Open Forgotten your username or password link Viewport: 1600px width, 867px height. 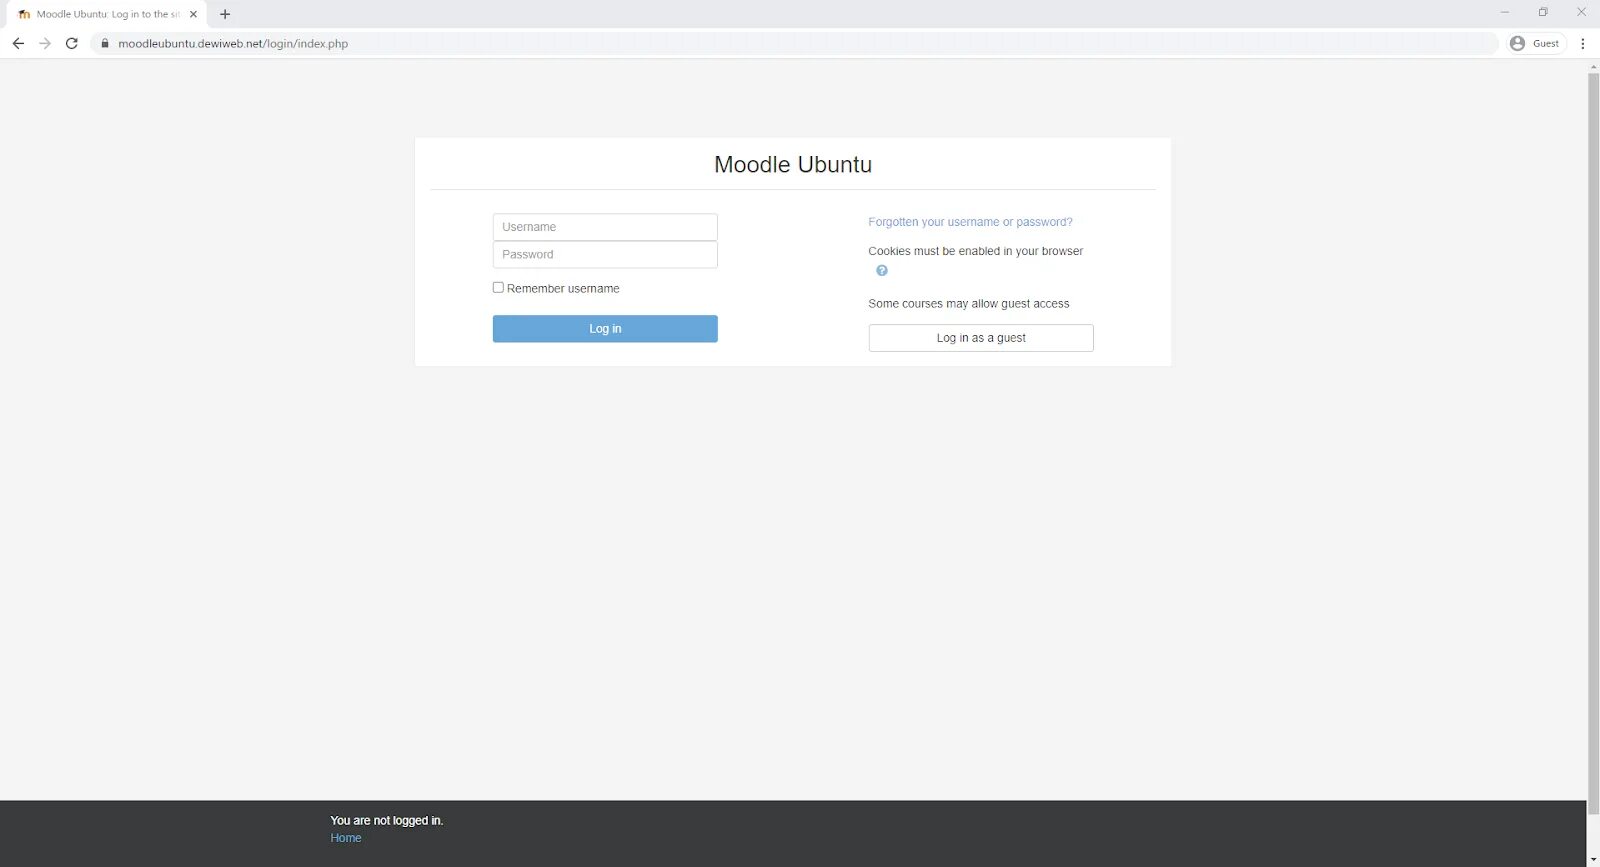(970, 222)
